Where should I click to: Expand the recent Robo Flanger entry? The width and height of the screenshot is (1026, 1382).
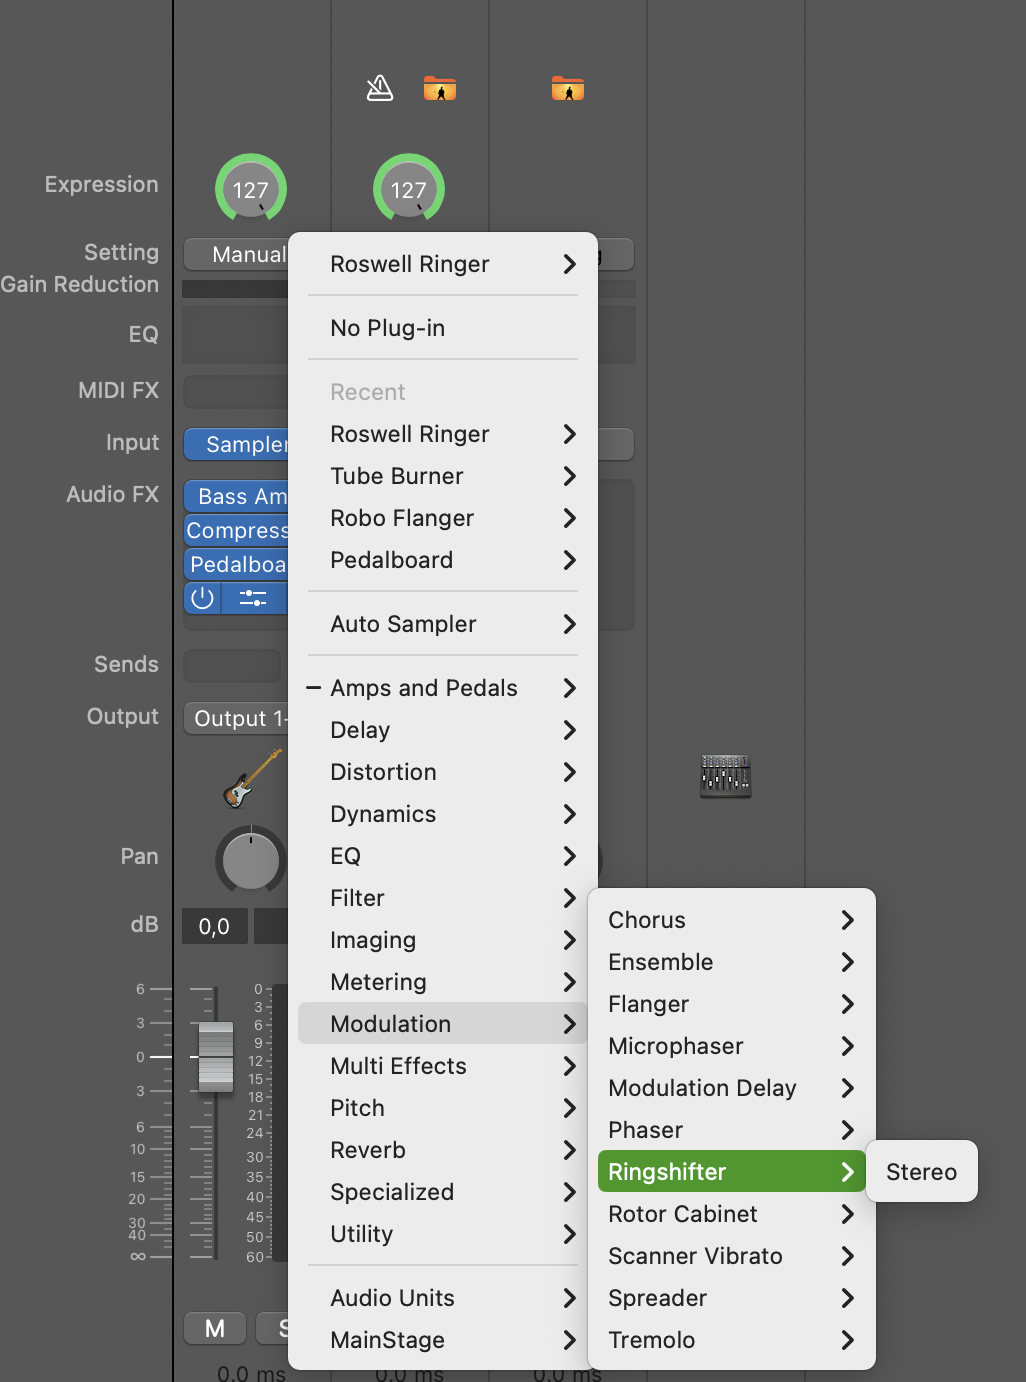443,518
